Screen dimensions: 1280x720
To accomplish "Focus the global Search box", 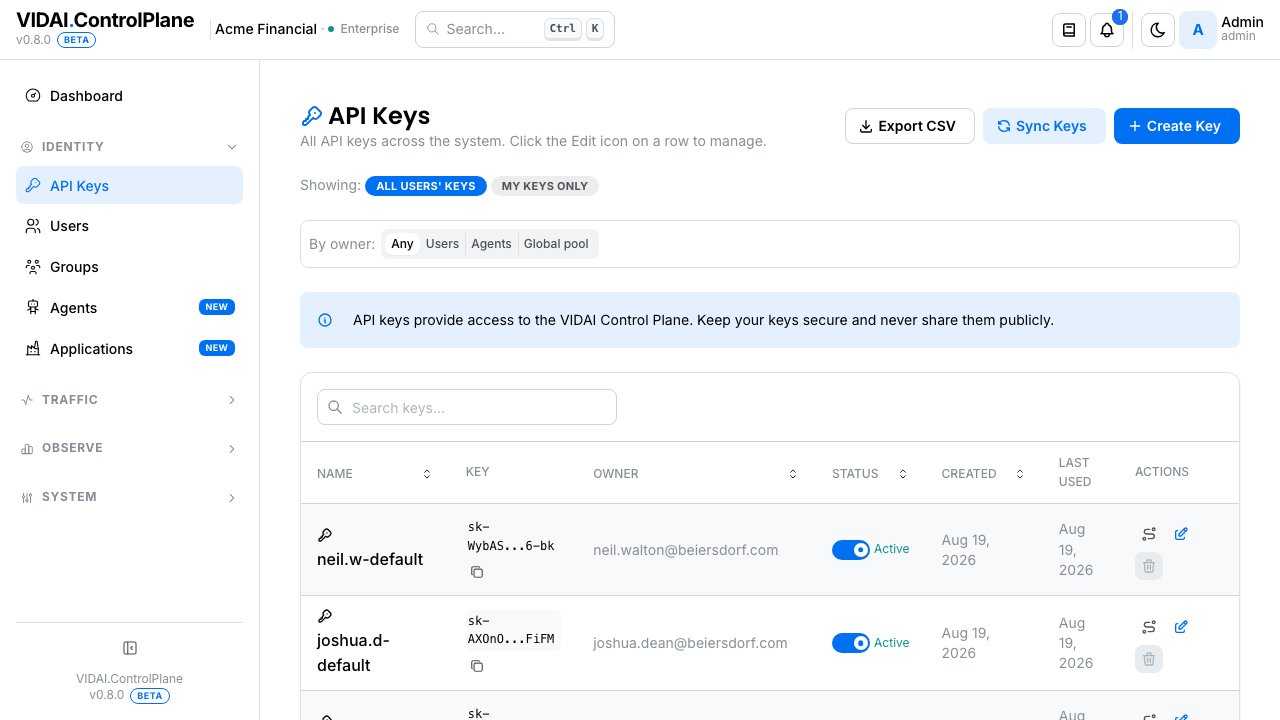I will [x=514, y=29].
